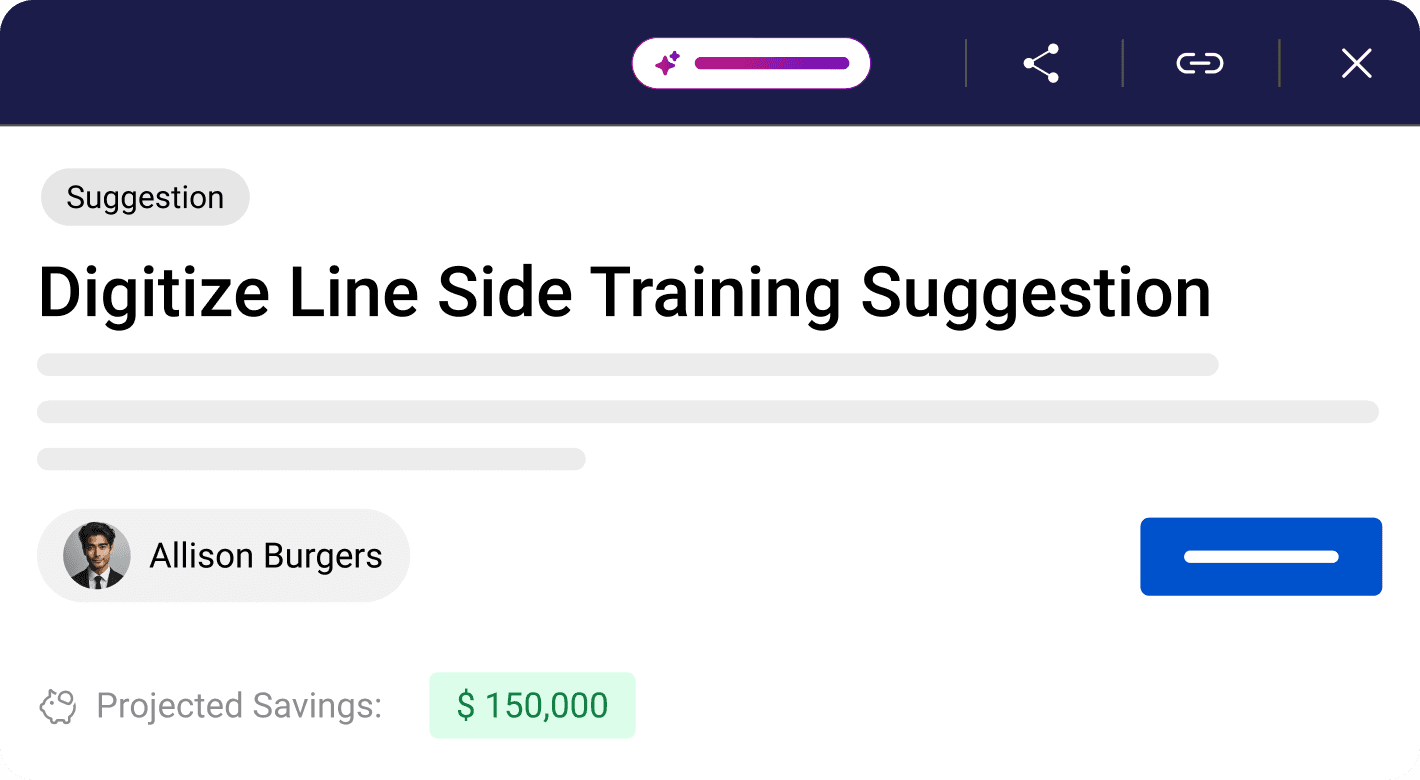Click the Projected Savings label
This screenshot has height=780, width=1420.
tap(239, 706)
